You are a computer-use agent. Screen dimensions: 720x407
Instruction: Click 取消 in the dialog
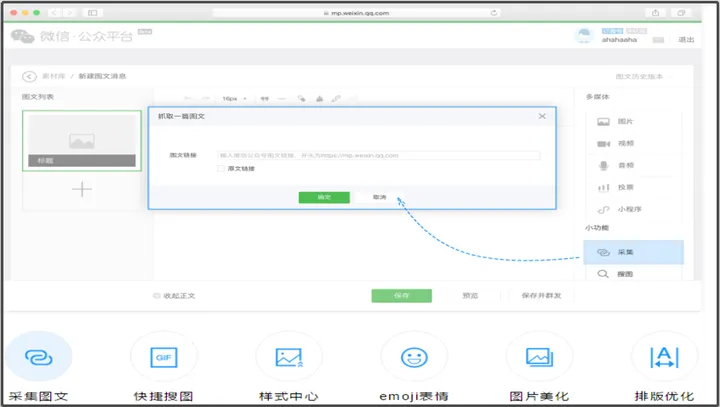pos(379,197)
